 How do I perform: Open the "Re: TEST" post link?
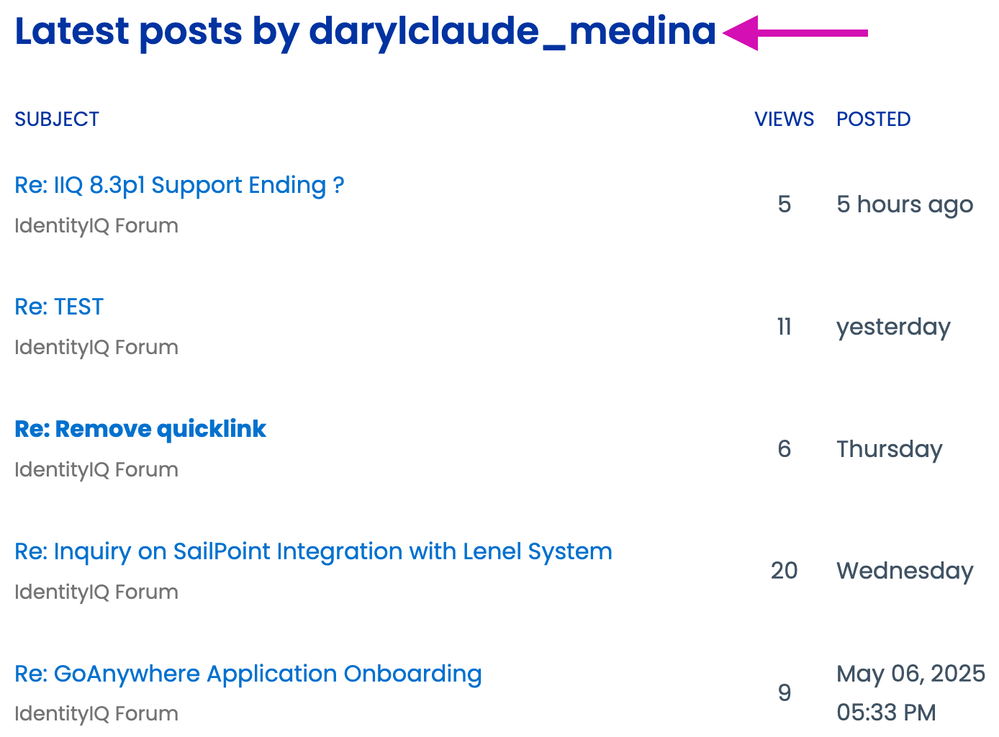coord(59,307)
